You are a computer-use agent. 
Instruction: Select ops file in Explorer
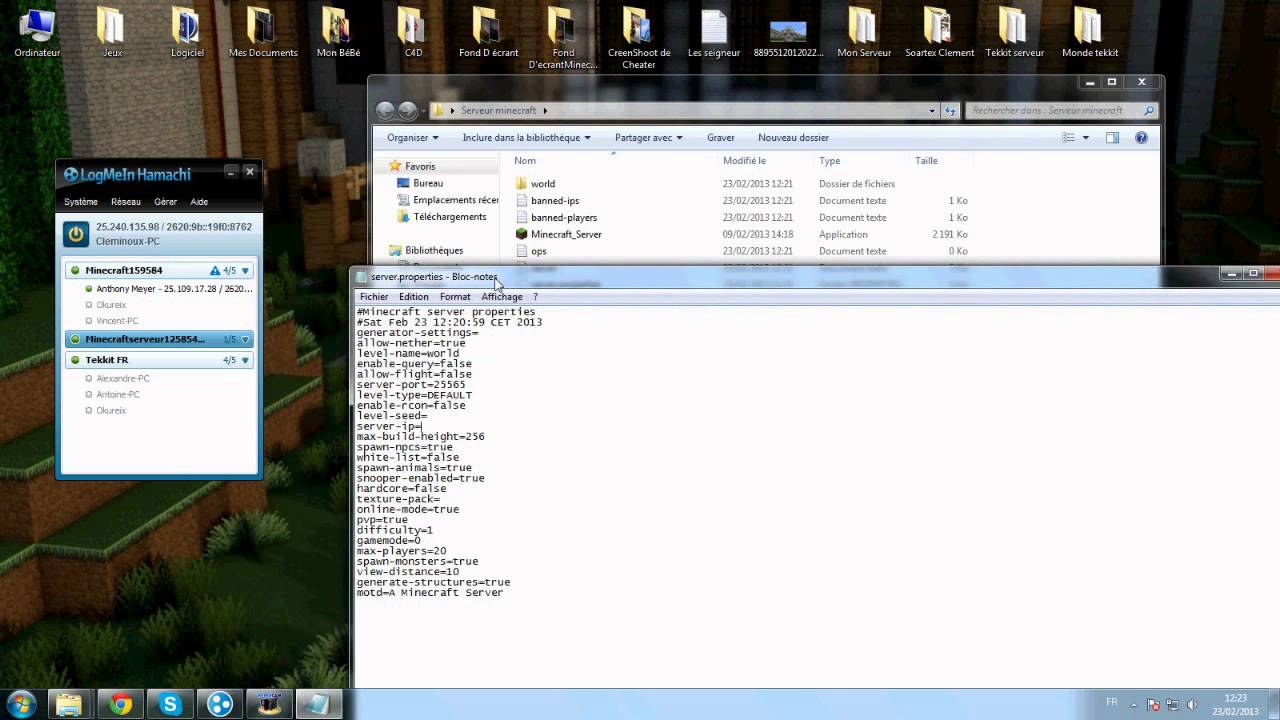539,252
